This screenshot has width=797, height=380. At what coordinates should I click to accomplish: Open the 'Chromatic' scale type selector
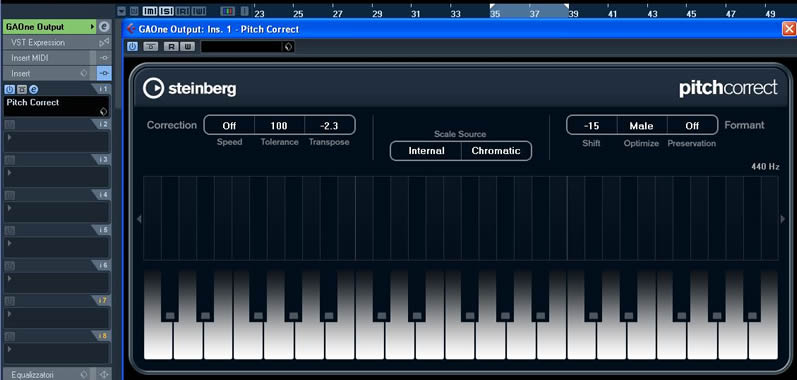tap(496, 151)
